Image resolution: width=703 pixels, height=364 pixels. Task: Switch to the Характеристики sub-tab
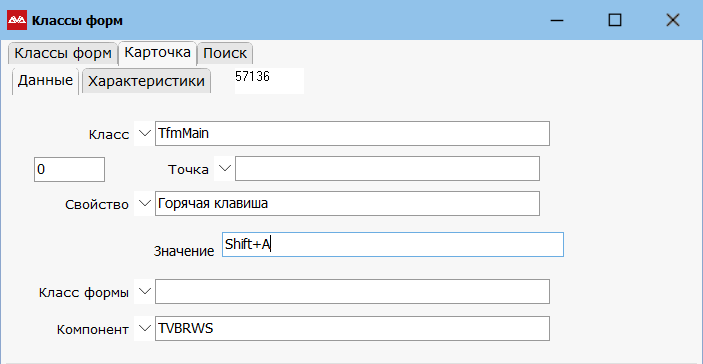[147, 81]
